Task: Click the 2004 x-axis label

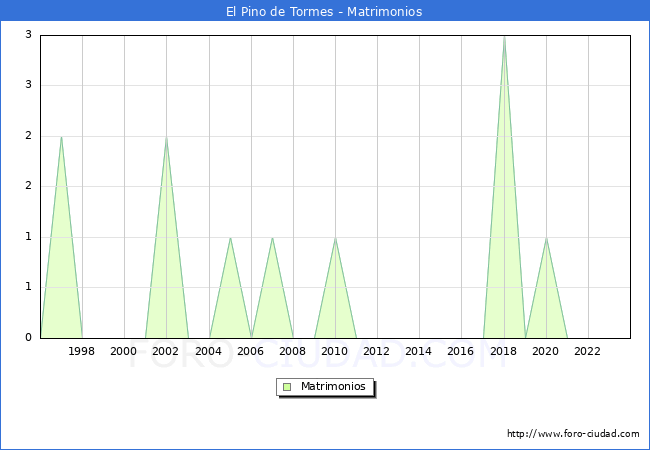Action: [208, 351]
